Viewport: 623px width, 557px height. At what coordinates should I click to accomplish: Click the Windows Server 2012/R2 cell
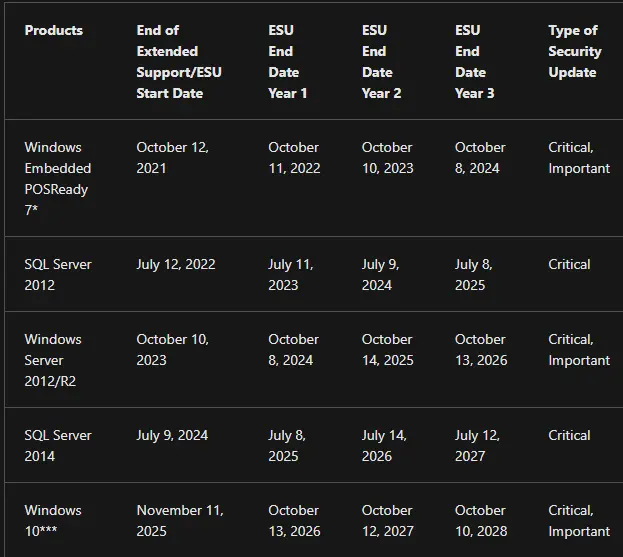53,360
